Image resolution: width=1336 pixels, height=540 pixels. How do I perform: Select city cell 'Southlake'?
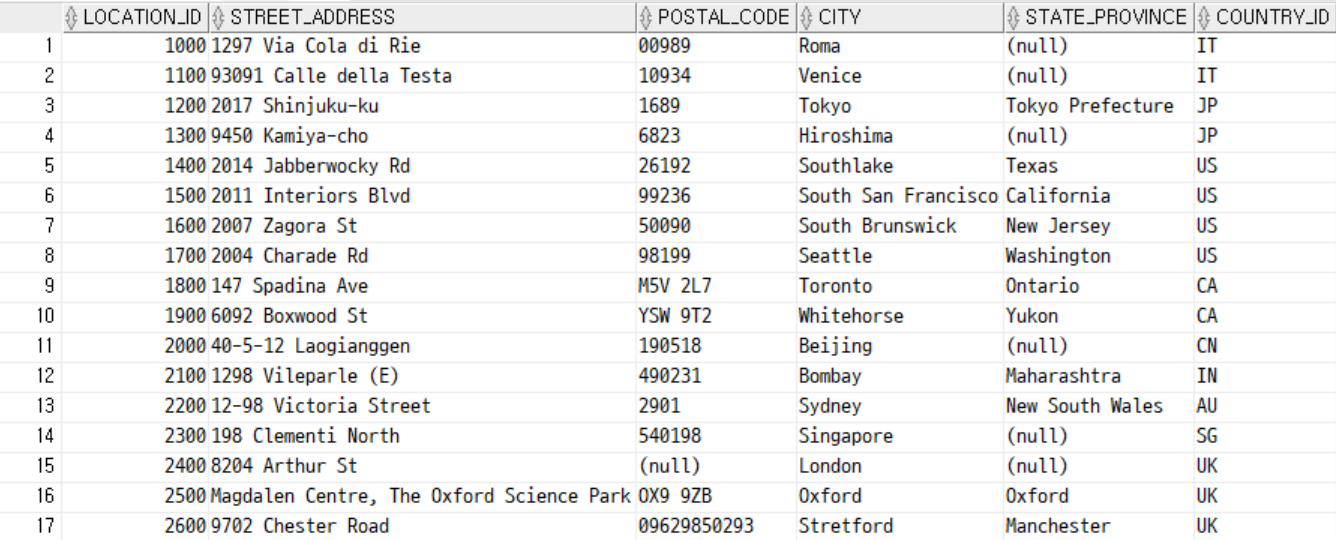tap(900, 166)
